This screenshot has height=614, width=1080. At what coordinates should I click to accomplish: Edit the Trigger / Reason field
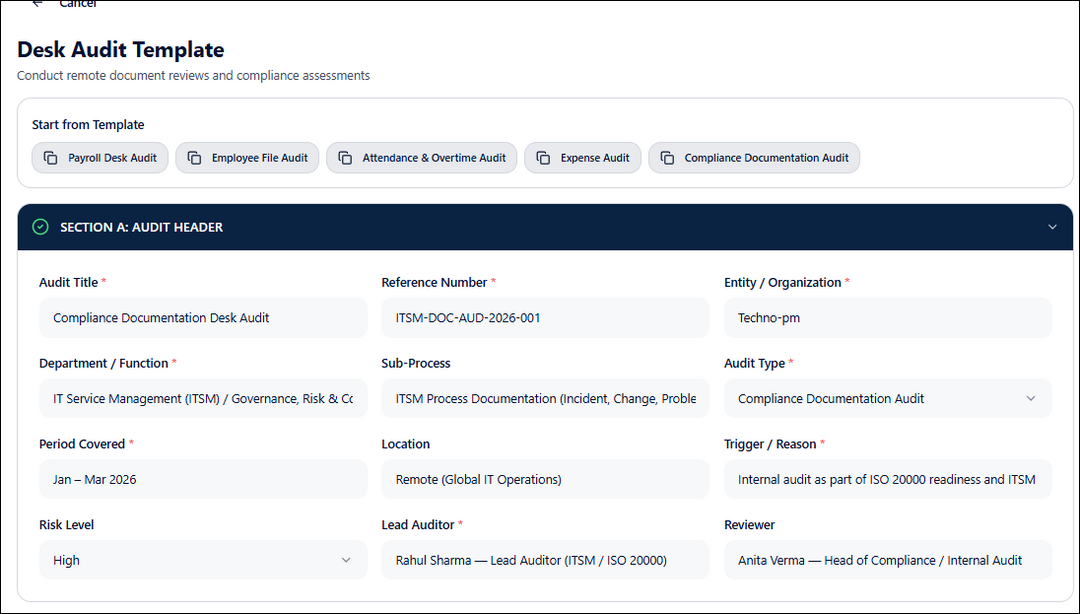[x=888, y=479]
